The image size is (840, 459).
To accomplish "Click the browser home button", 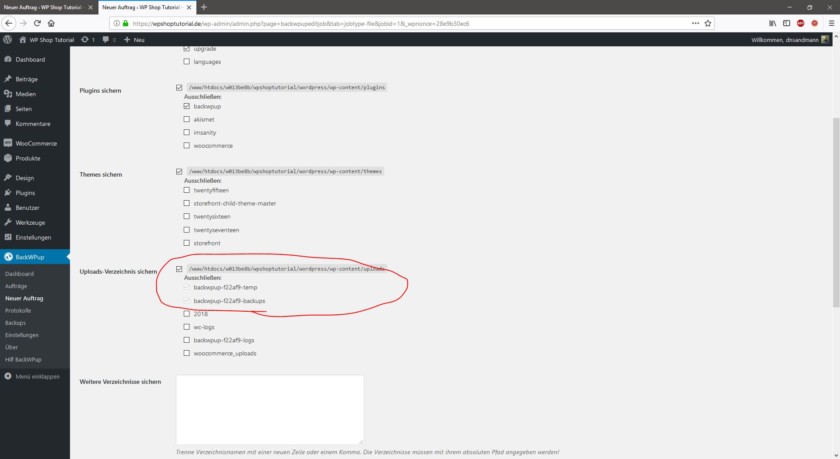I will 53,22.
